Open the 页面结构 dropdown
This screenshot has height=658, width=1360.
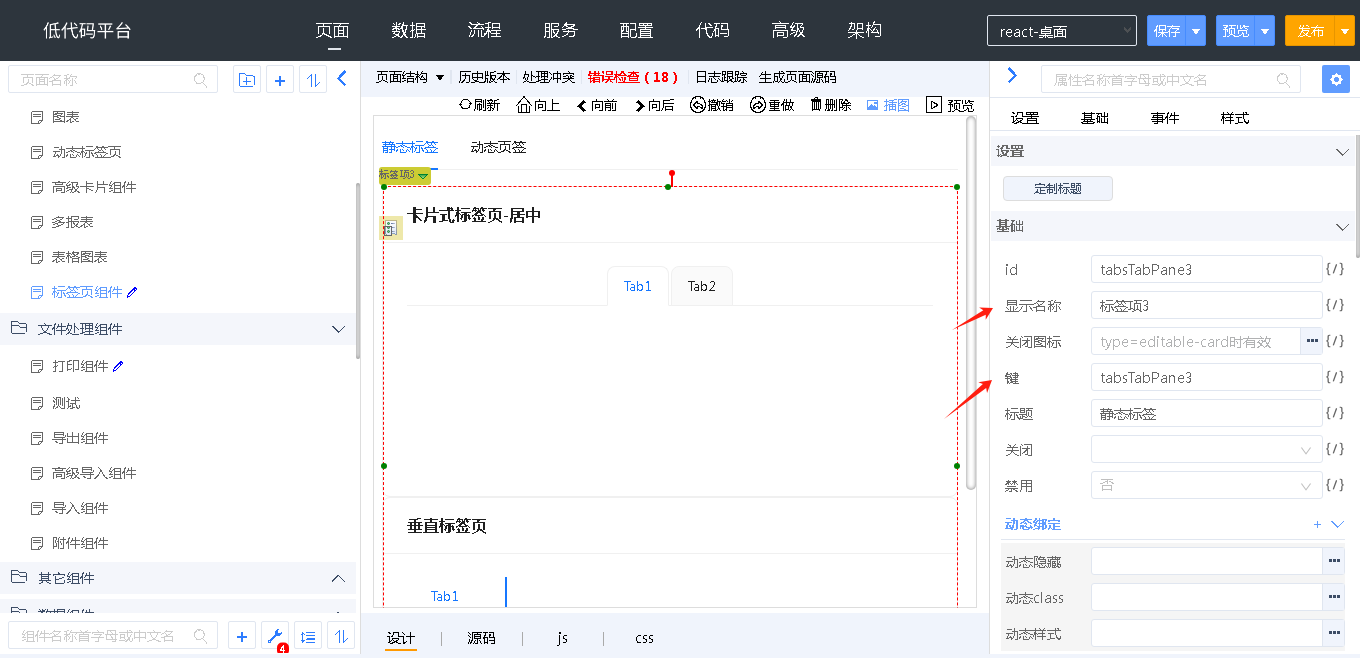click(x=410, y=77)
